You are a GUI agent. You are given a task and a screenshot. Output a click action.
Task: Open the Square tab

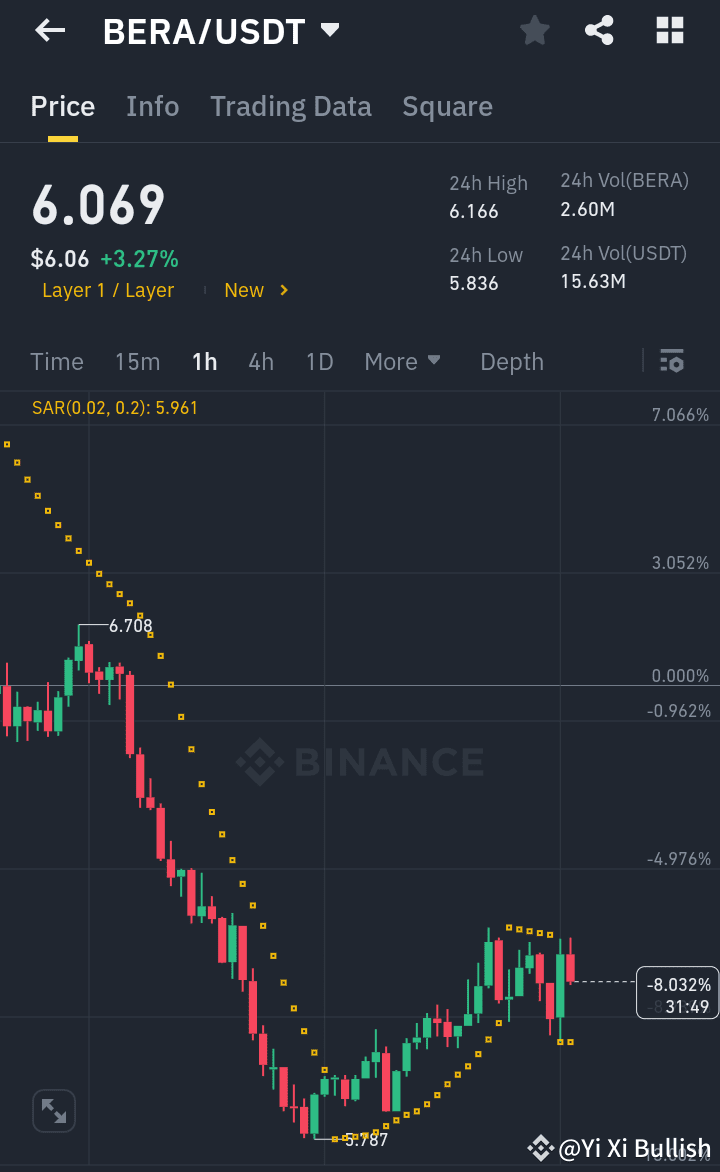447,106
